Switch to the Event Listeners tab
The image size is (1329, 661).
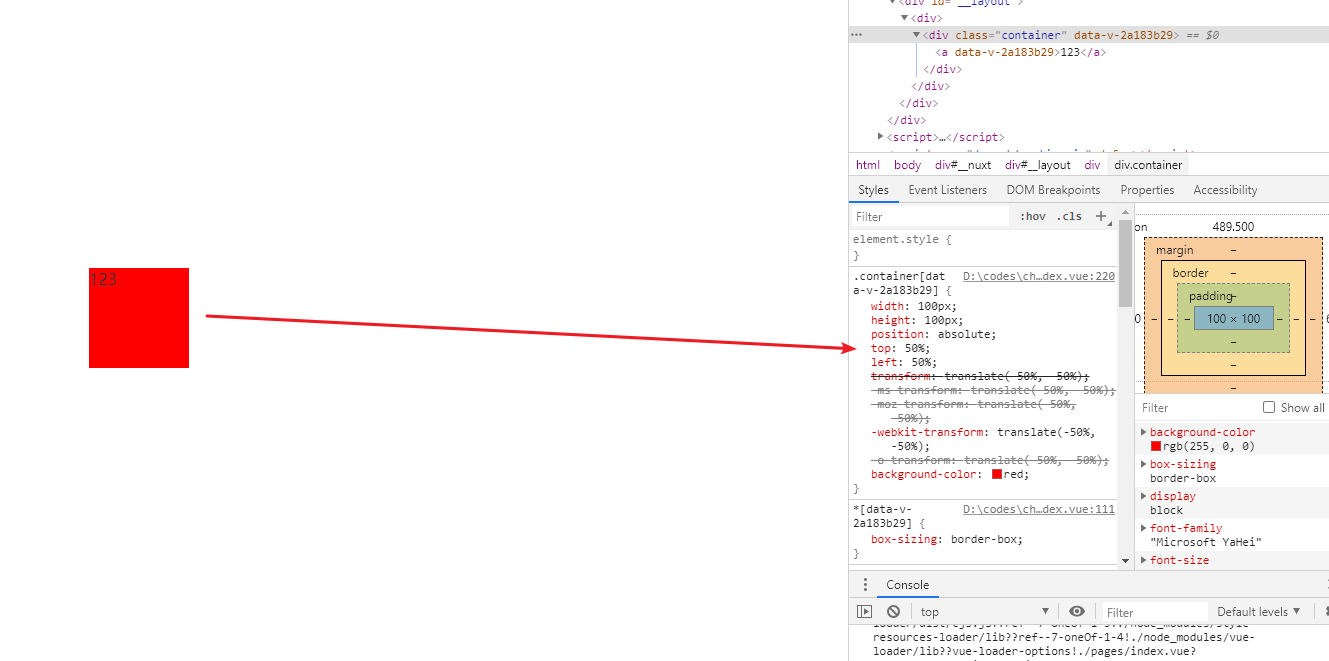(947, 190)
